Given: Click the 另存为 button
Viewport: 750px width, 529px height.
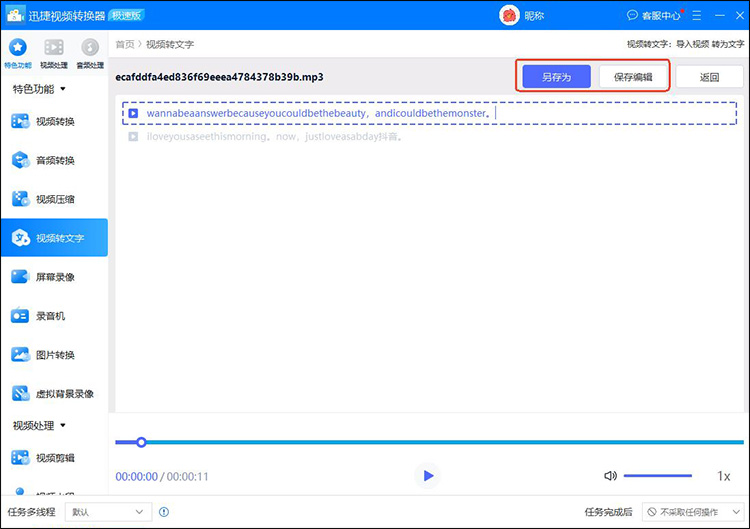Looking at the screenshot, I should pos(556,77).
